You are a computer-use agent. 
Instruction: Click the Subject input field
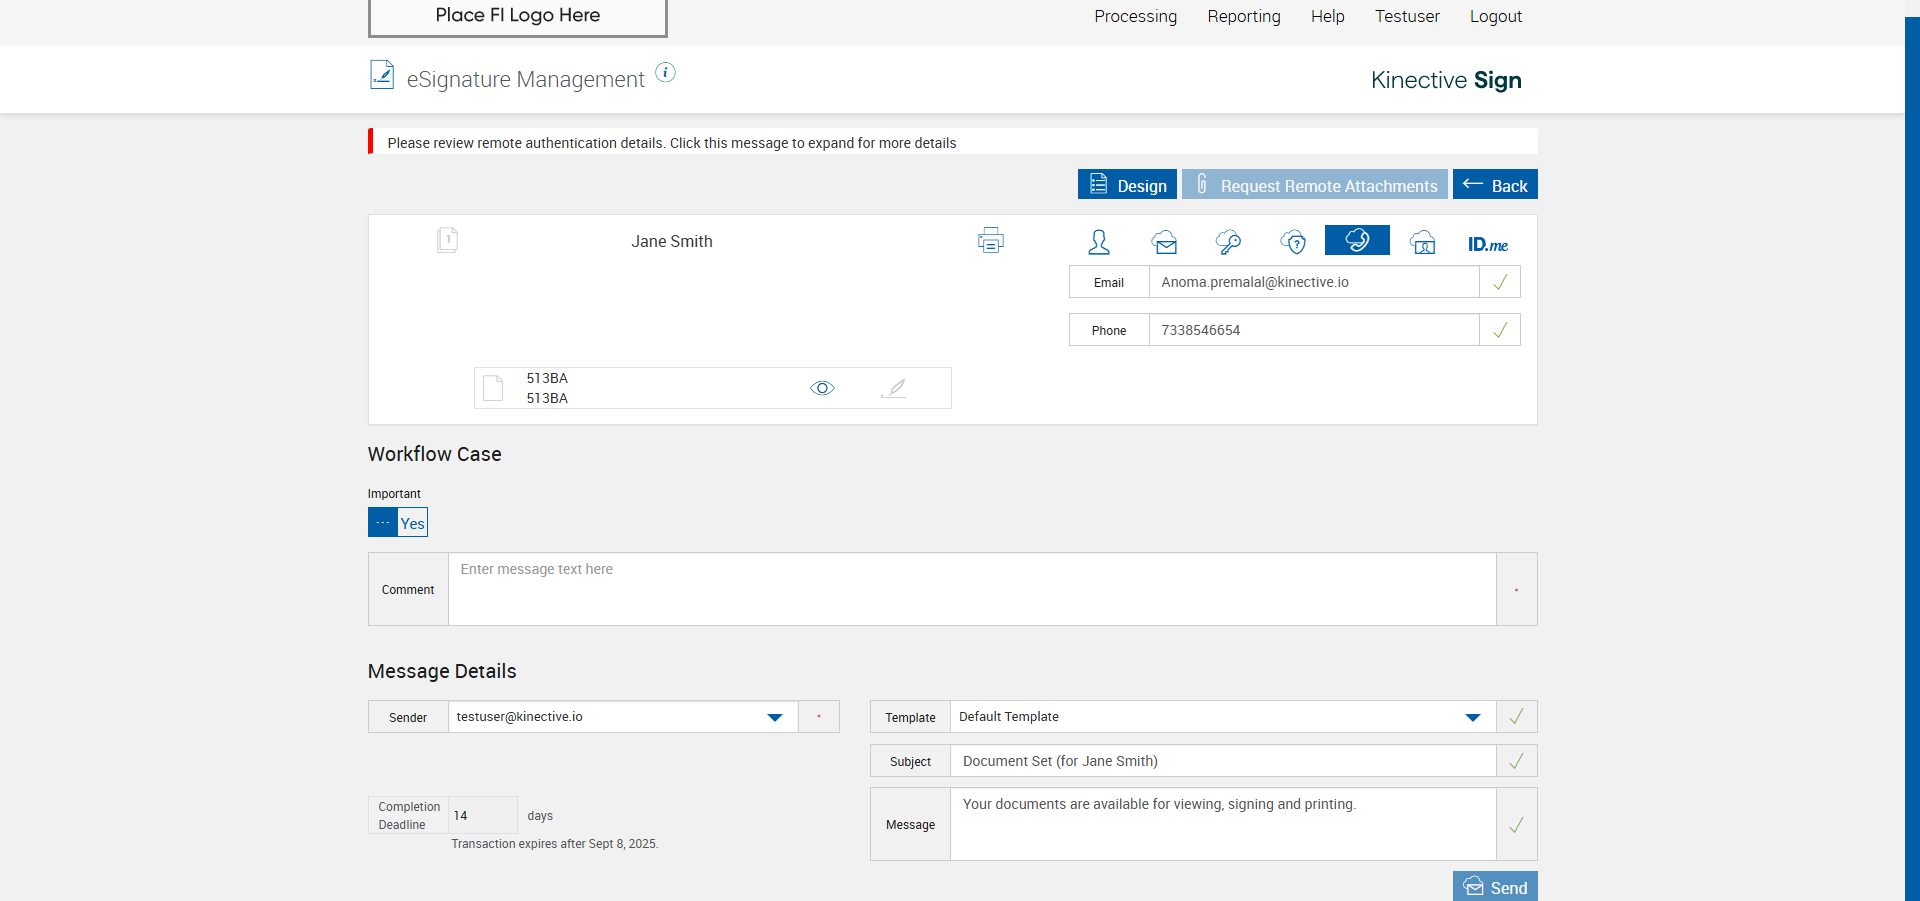(1222, 761)
